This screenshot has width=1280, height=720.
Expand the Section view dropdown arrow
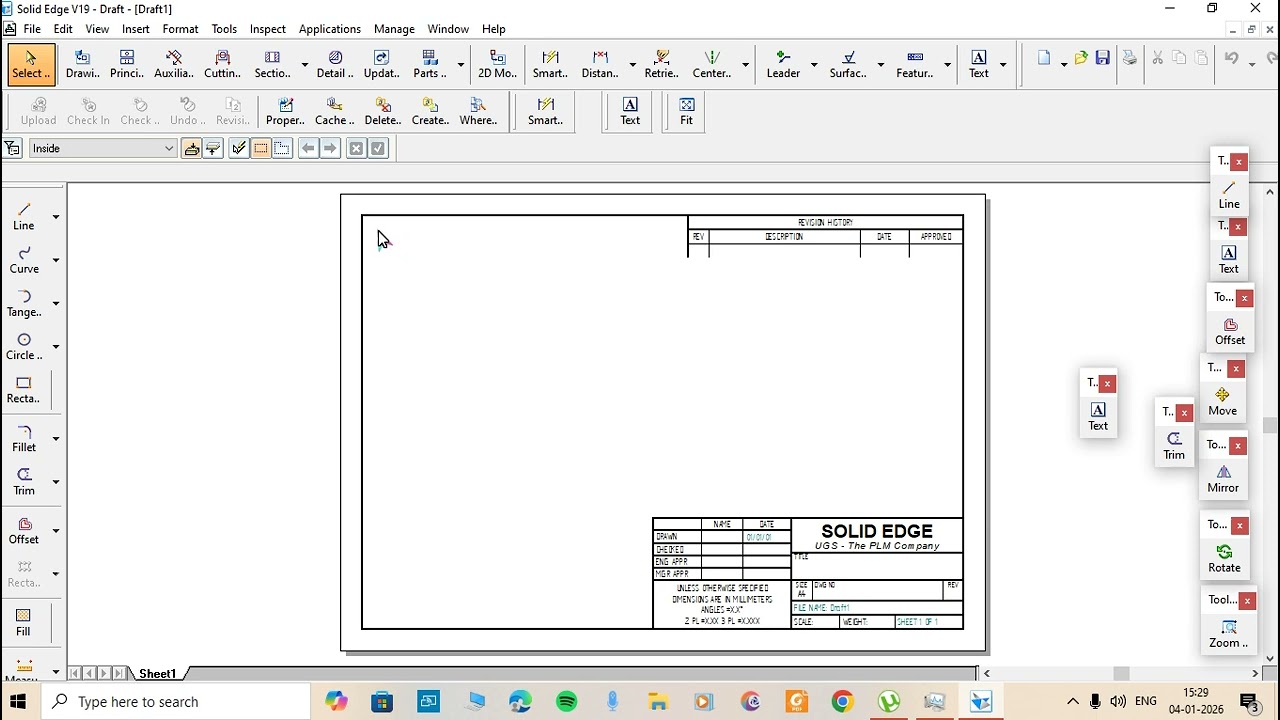tap(304, 65)
